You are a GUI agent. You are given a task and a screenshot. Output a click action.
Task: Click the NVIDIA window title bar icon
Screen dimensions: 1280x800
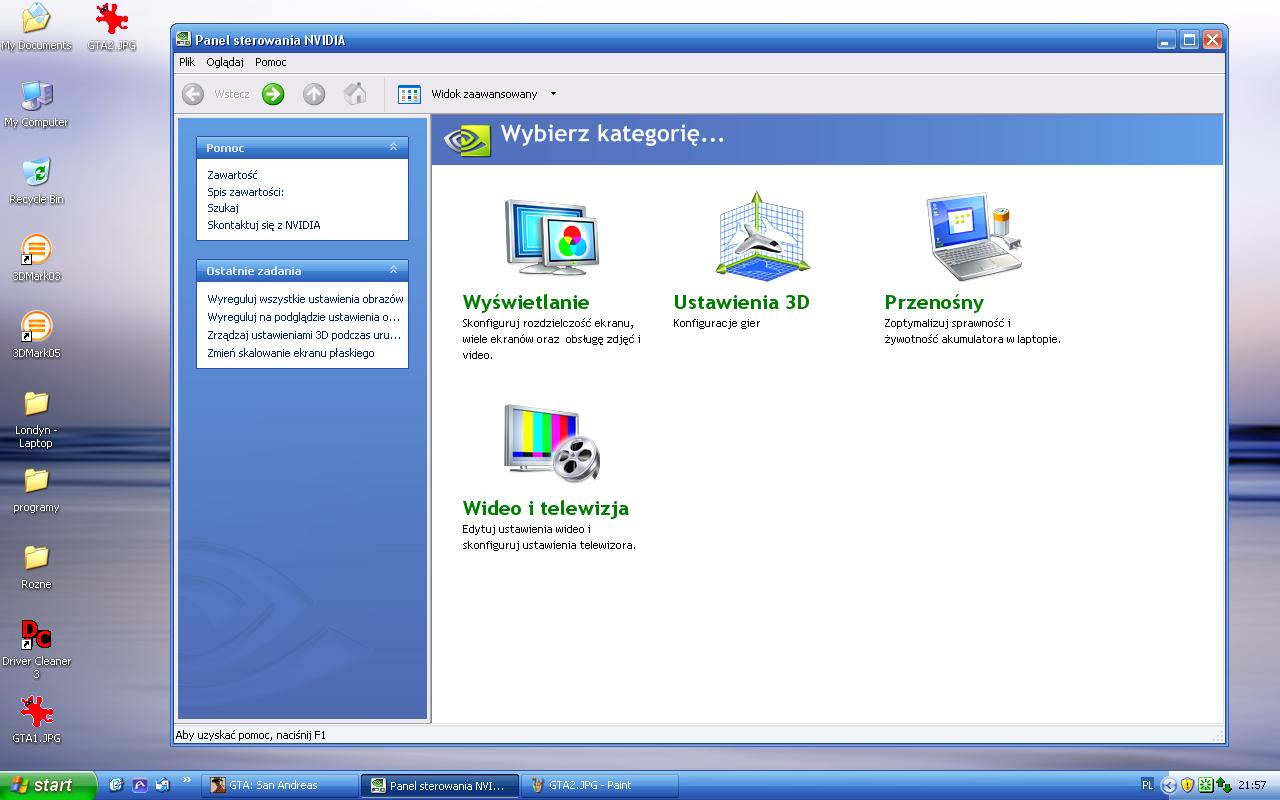click(183, 40)
